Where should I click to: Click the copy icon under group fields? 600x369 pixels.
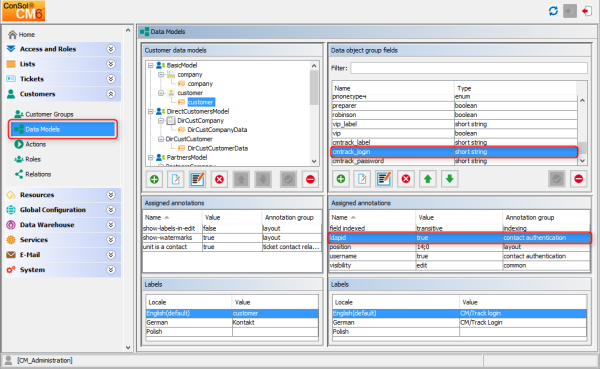pyautogui.click(x=362, y=179)
